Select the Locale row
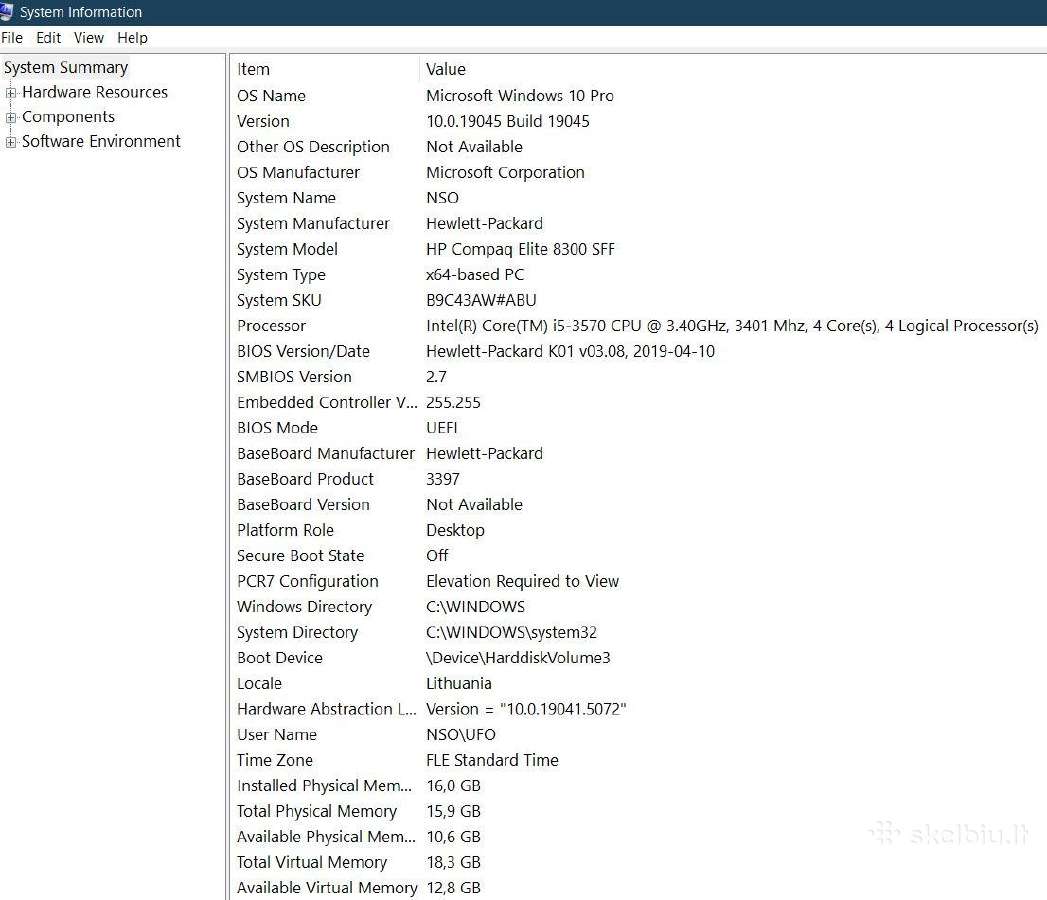This screenshot has width=1047, height=900. click(259, 684)
